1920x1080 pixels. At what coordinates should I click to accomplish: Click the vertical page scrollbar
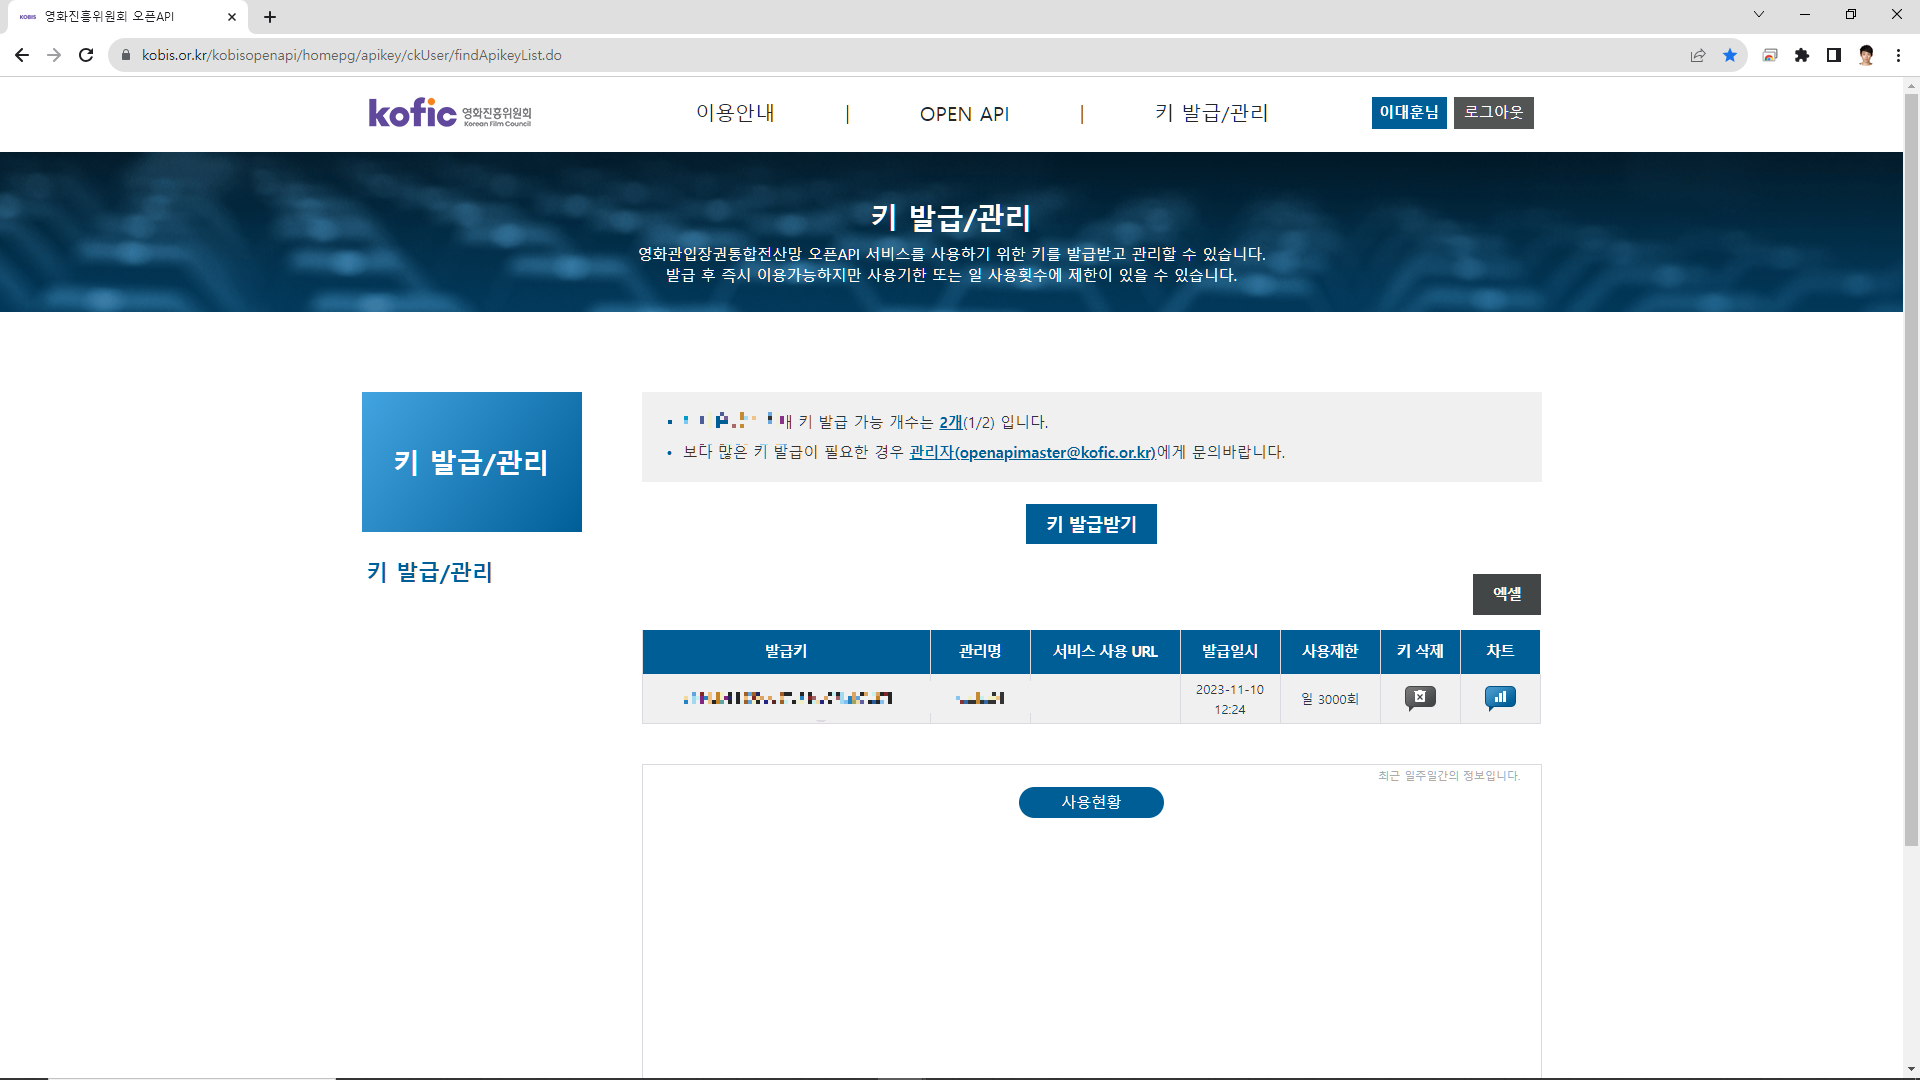coord(1911,470)
